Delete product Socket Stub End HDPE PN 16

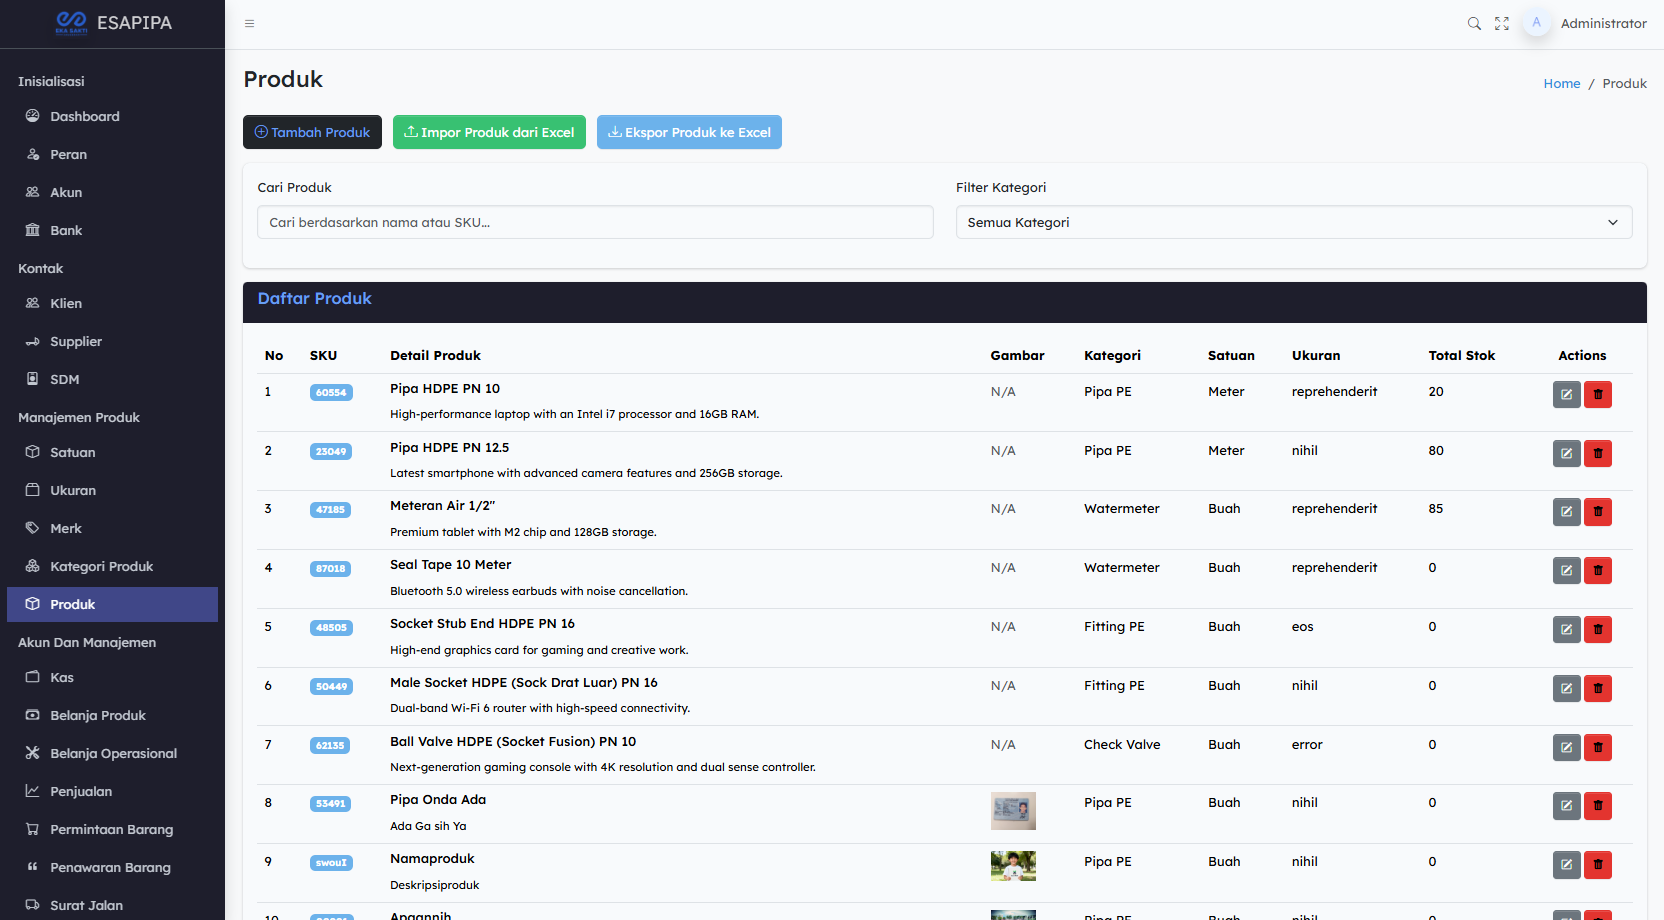[1598, 629]
